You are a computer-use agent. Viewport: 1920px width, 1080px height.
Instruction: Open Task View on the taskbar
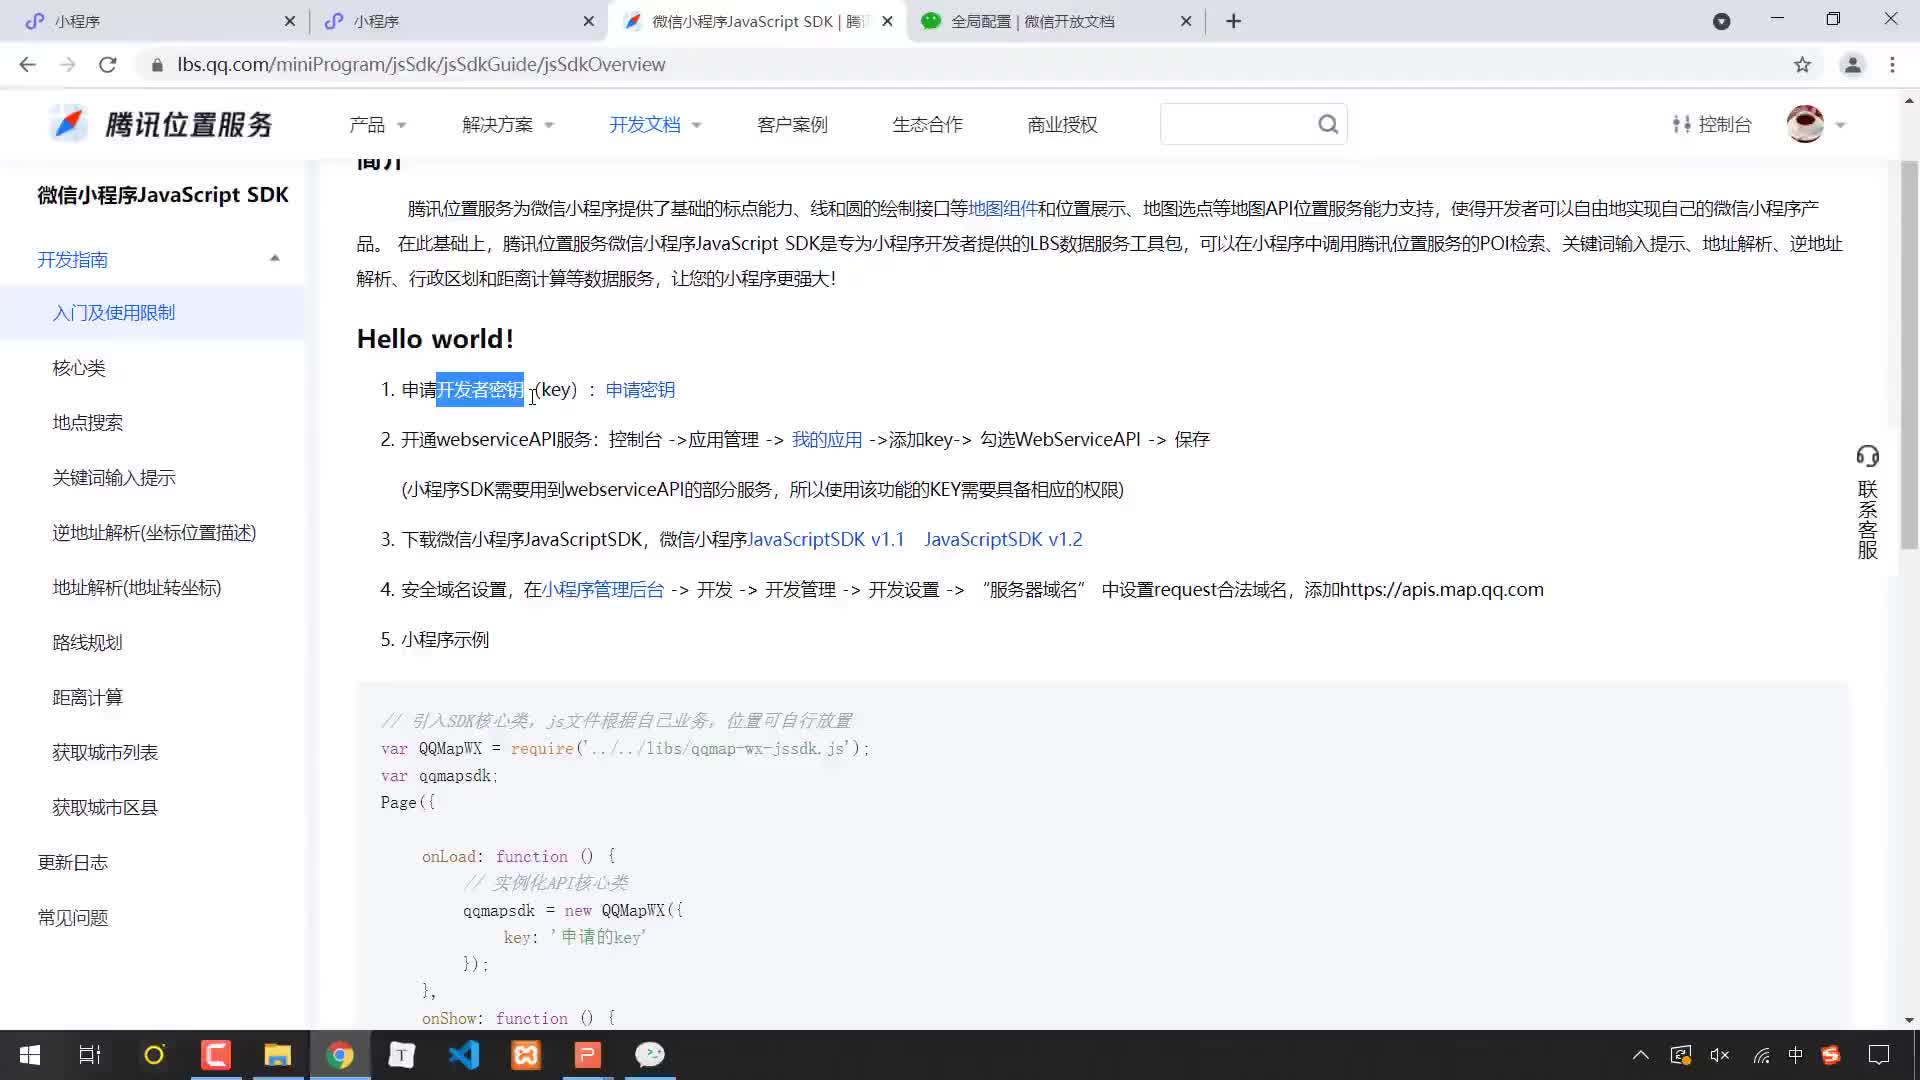[90, 1055]
